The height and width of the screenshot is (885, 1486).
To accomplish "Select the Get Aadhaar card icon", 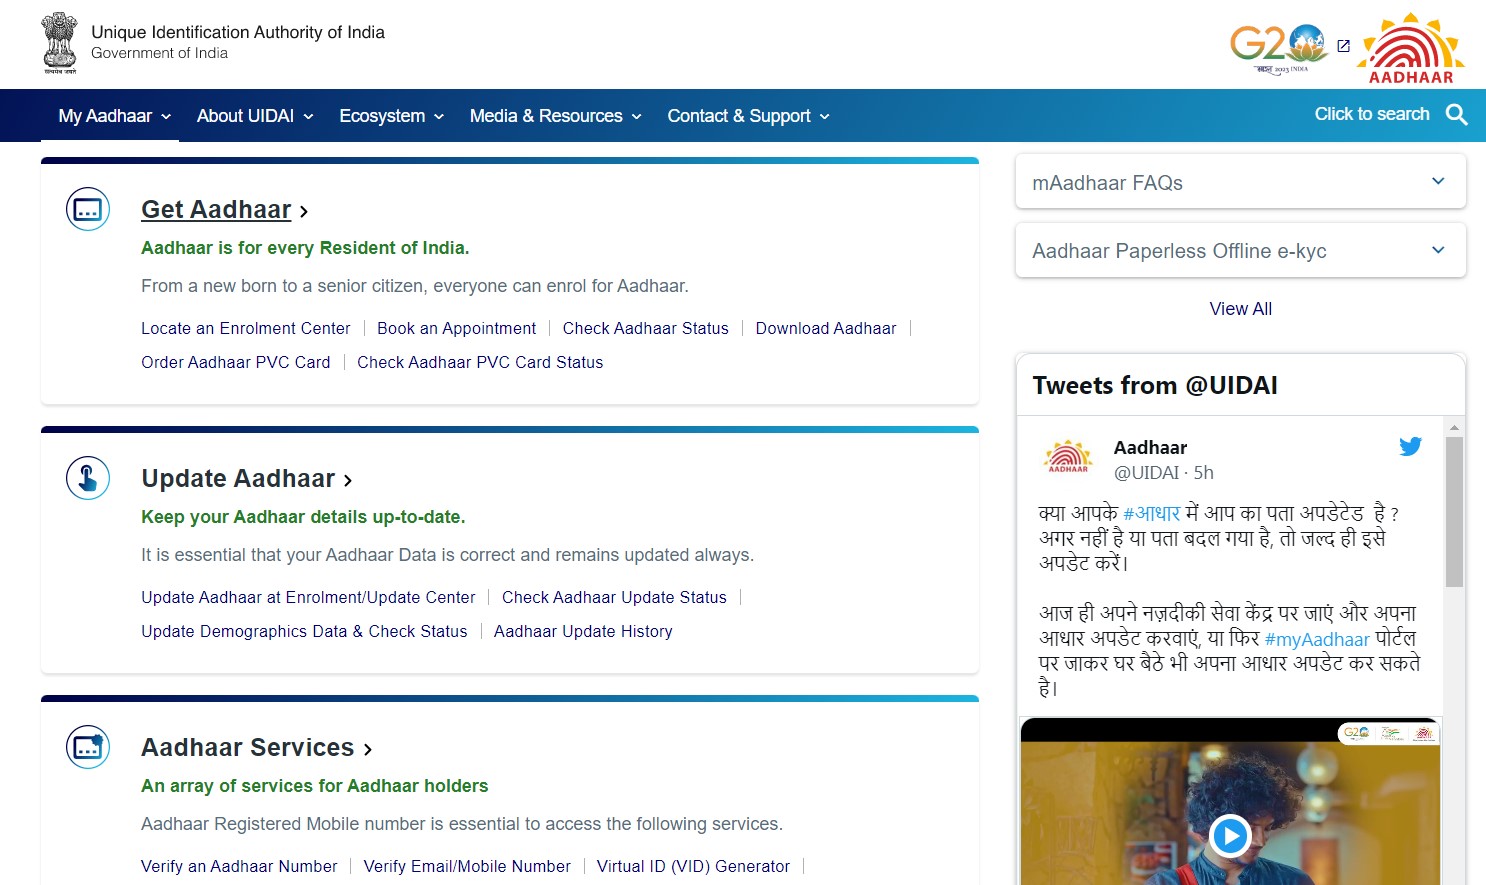I will 87,209.
